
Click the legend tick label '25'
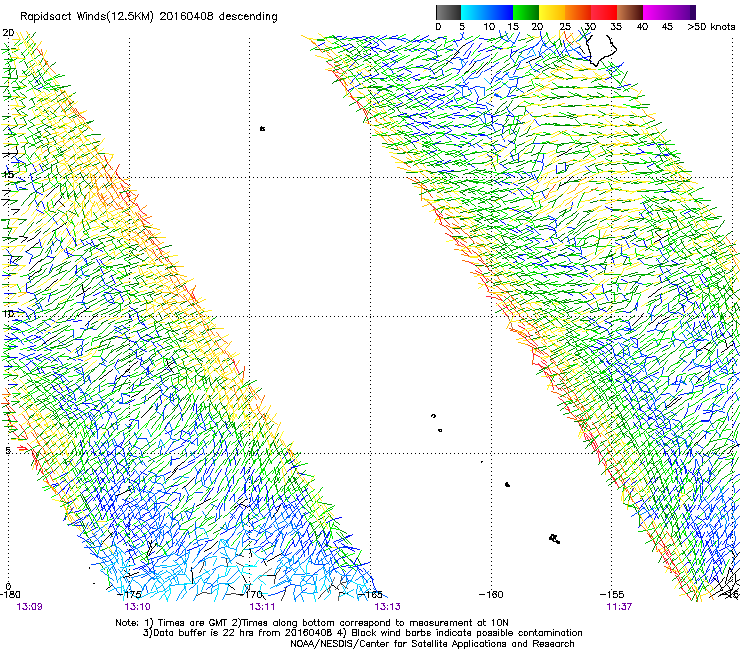[x=565, y=27]
